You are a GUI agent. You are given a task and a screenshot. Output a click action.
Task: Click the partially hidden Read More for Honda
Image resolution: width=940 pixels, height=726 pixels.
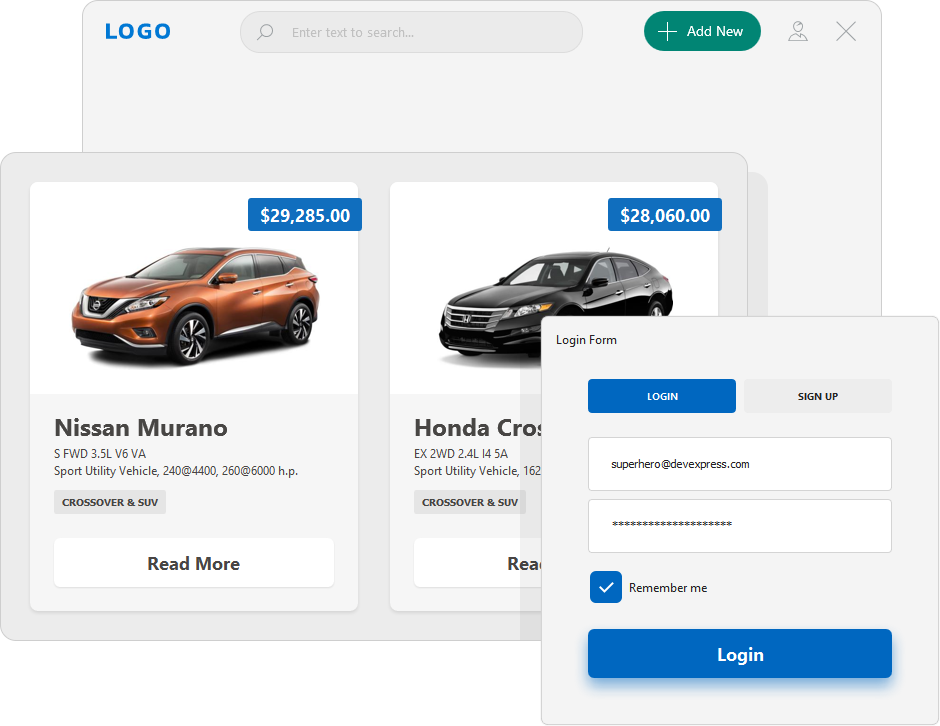pyautogui.click(x=520, y=563)
